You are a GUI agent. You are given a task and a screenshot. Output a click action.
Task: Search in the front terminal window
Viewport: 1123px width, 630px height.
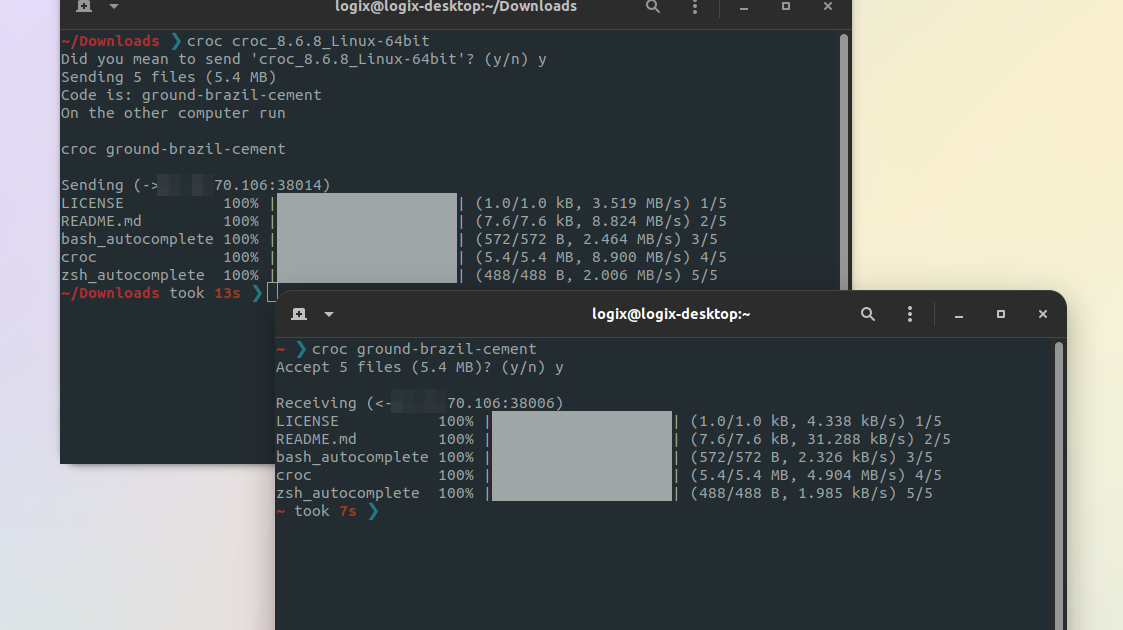tap(867, 314)
